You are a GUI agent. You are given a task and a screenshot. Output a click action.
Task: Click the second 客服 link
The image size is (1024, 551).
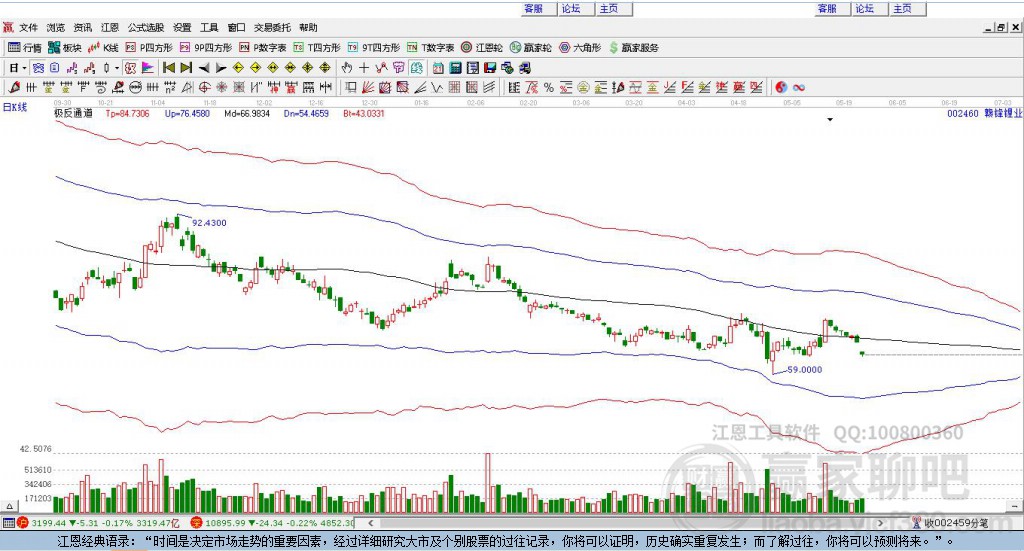click(x=827, y=8)
